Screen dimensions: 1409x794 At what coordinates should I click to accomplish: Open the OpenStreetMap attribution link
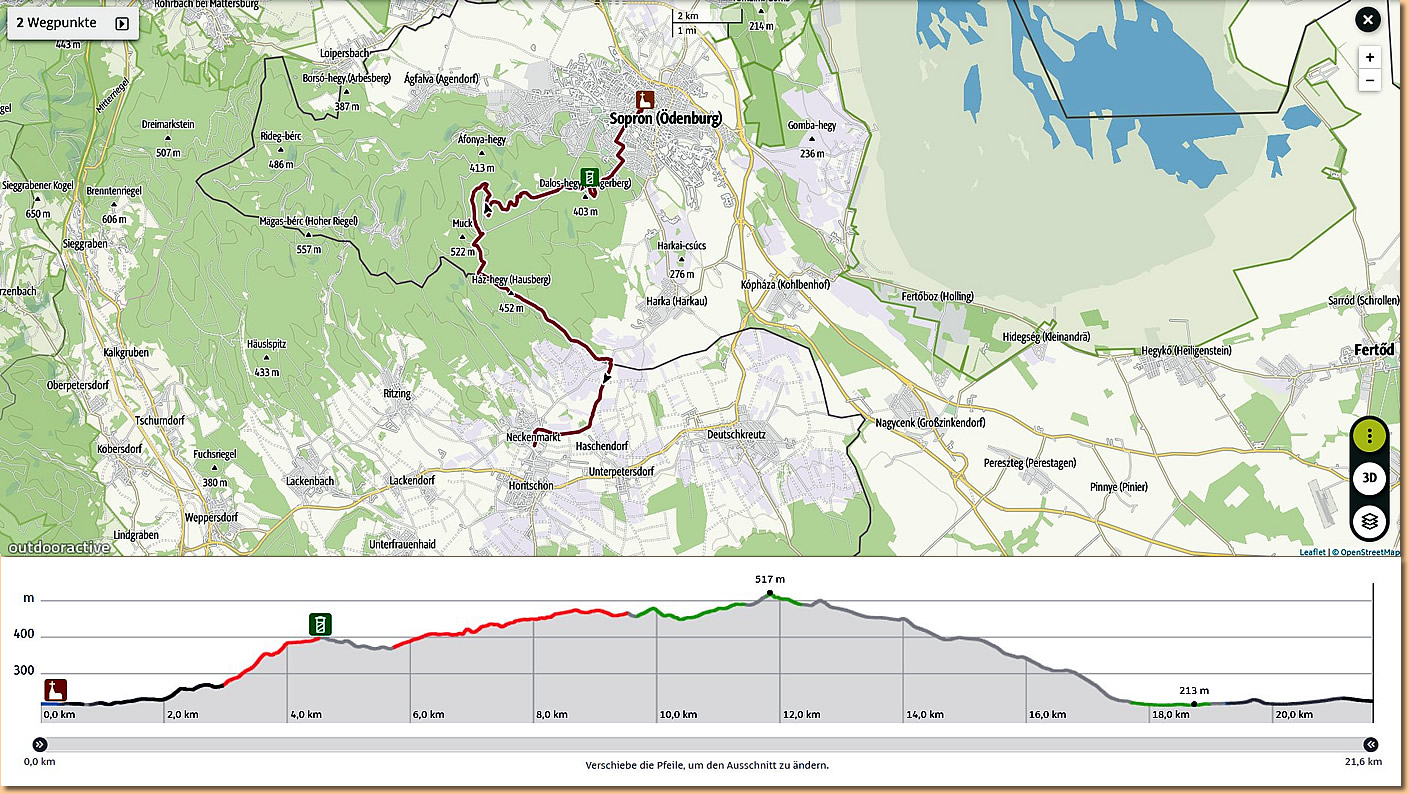tap(1369, 552)
